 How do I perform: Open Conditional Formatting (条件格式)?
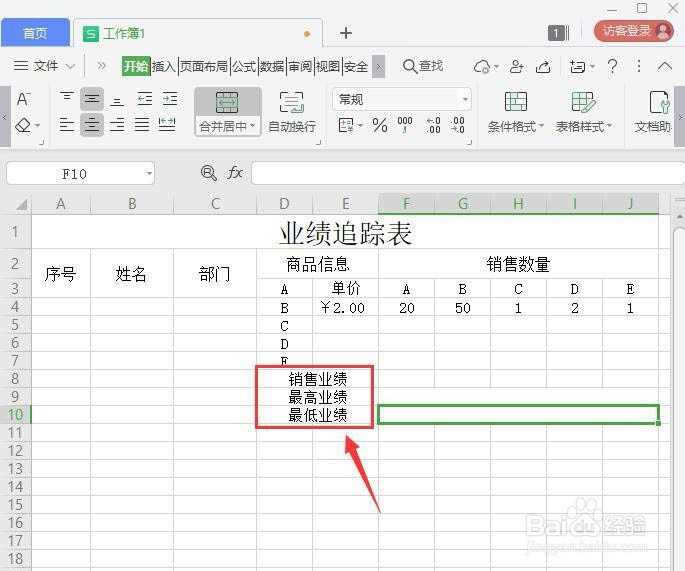[516, 112]
